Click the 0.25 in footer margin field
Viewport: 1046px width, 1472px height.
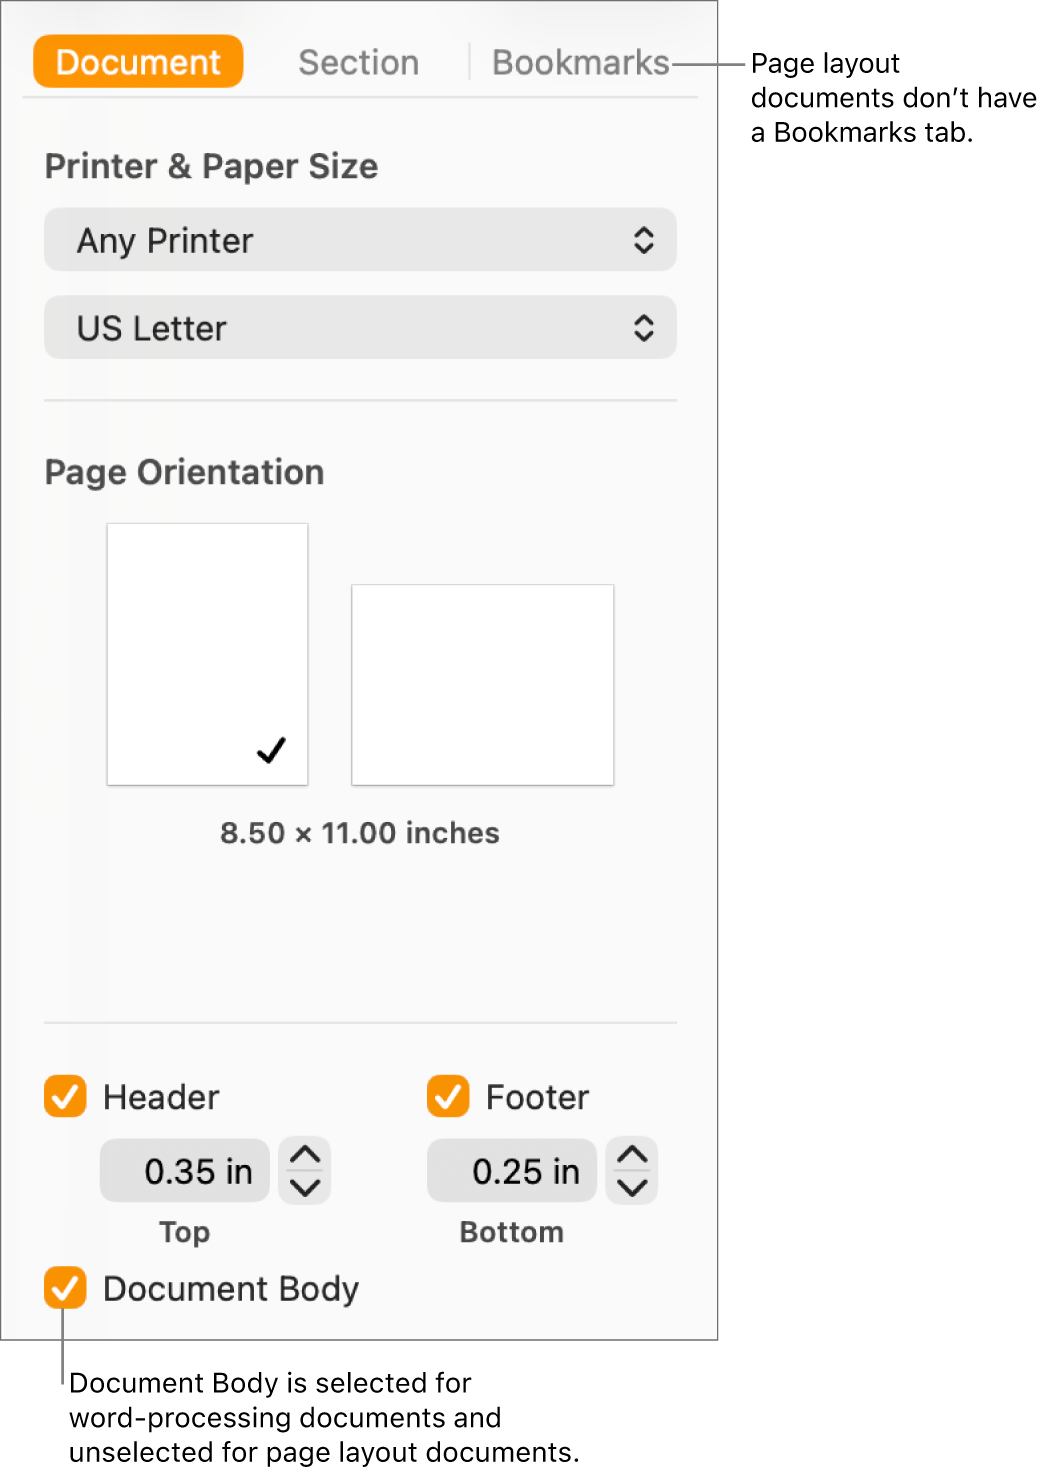511,1170
